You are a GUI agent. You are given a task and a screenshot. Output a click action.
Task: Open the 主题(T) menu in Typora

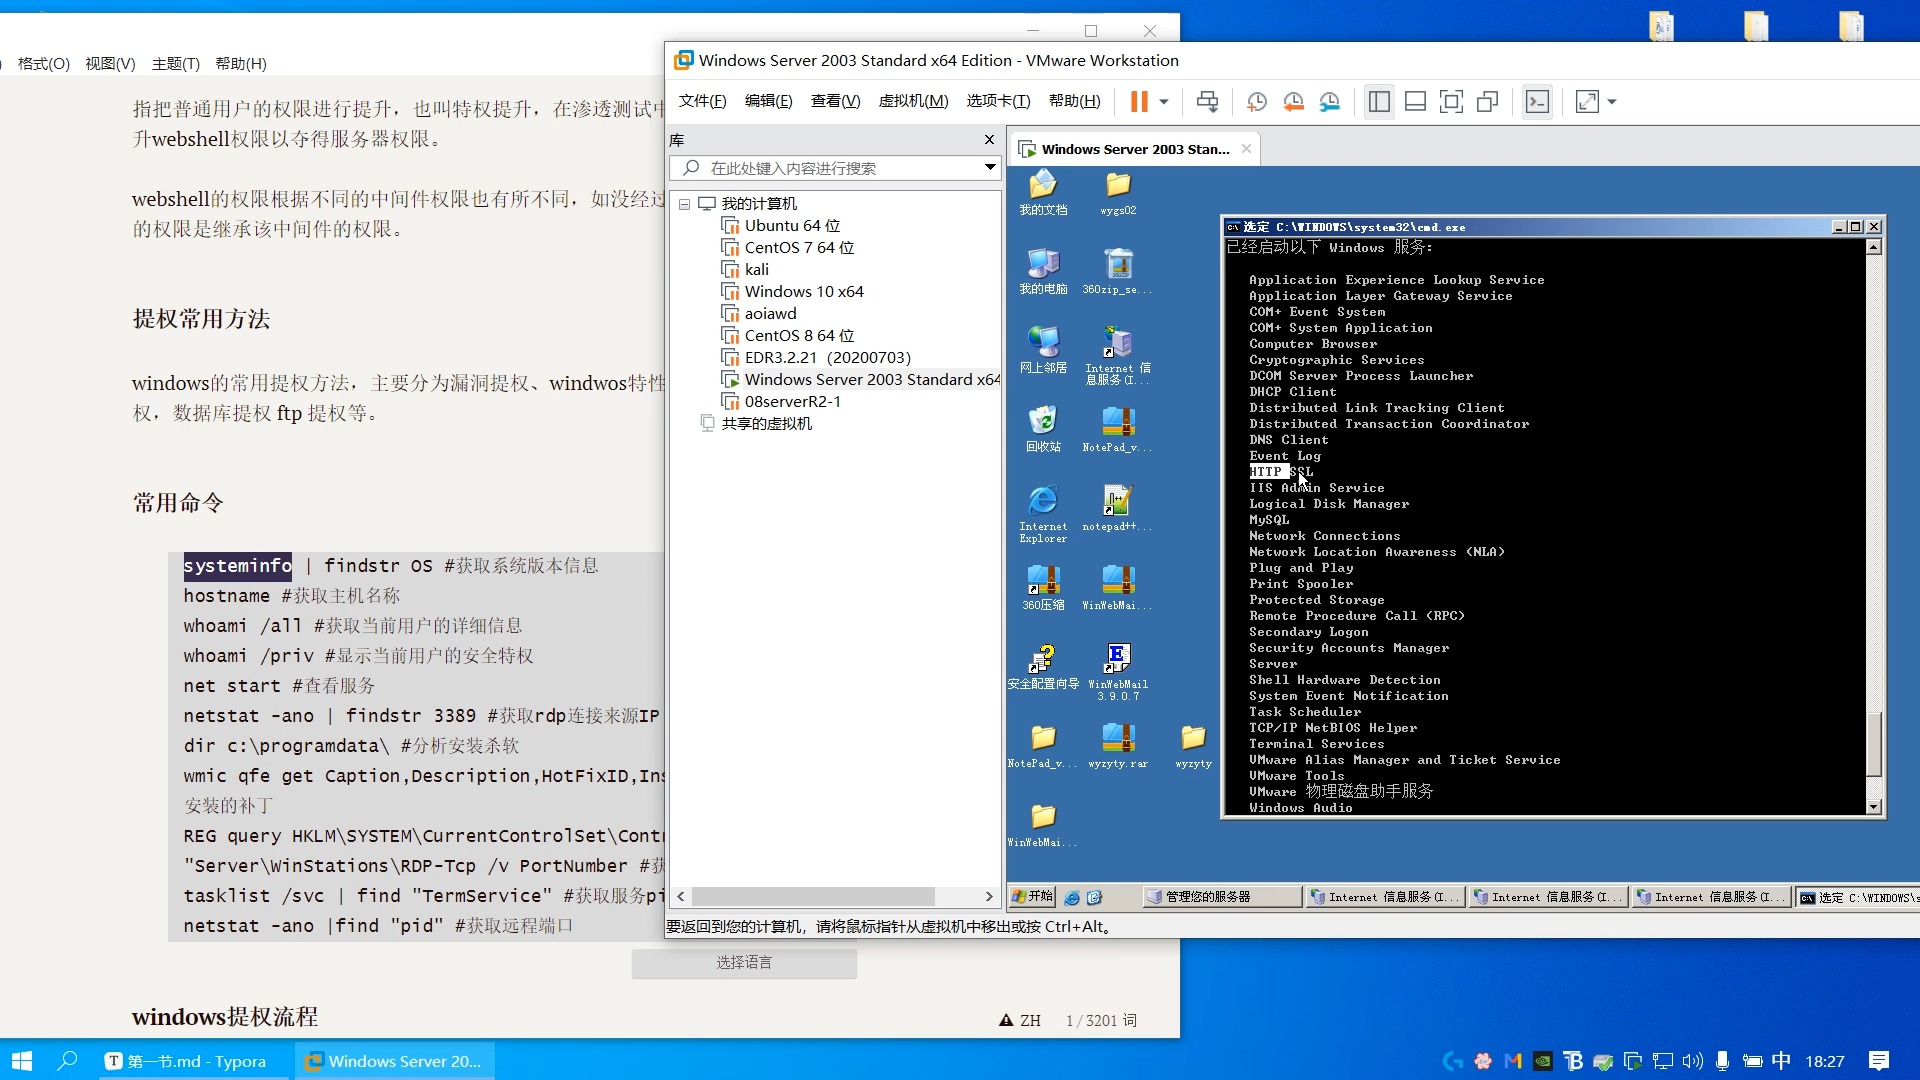(176, 64)
